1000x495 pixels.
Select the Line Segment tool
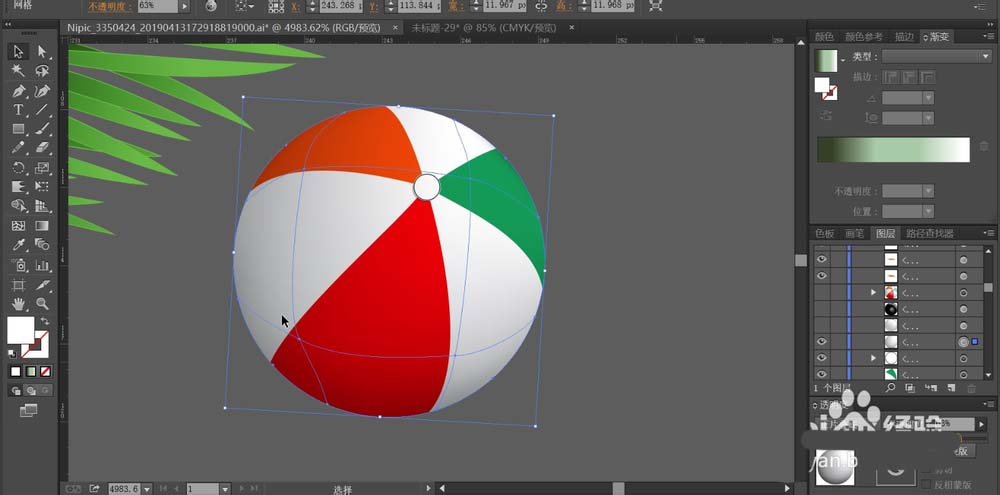pyautogui.click(x=42, y=110)
